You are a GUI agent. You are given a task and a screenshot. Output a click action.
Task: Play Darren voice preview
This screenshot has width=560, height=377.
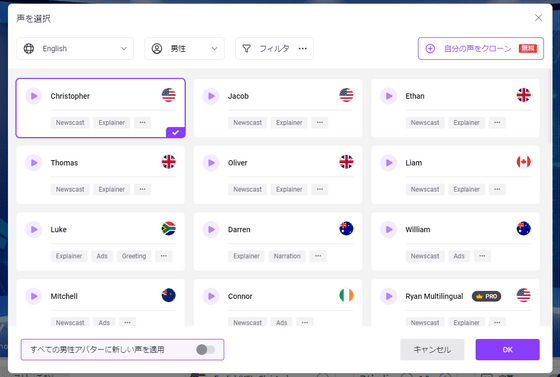click(x=211, y=230)
